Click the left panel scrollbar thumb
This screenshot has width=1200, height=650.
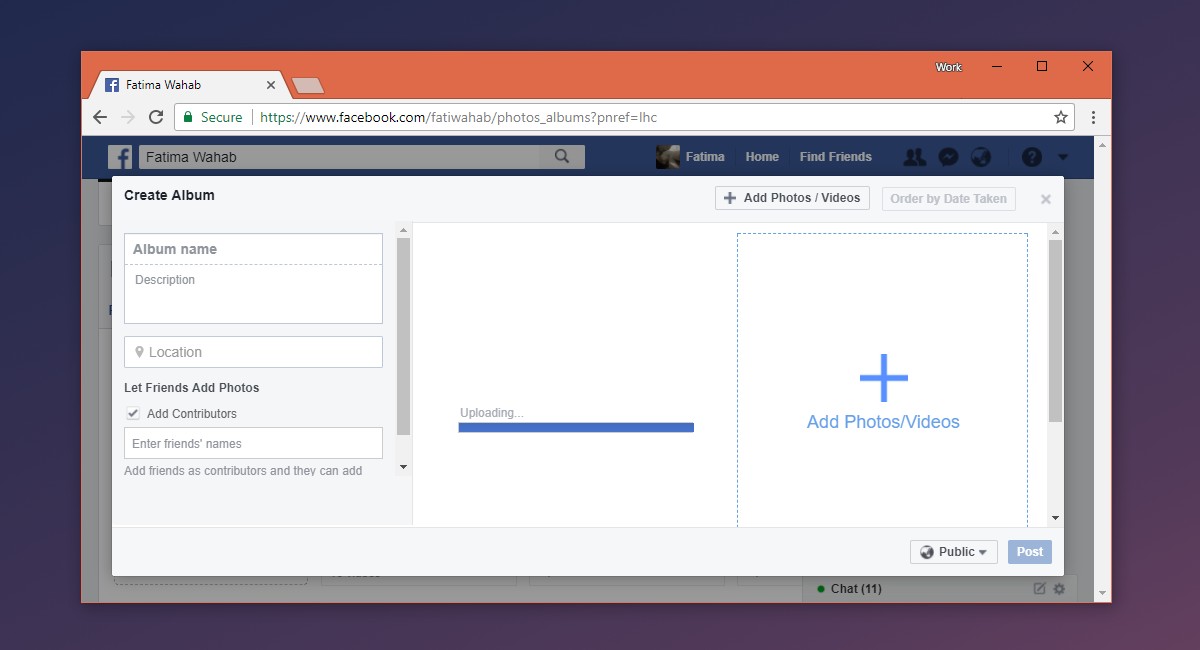pos(403,336)
